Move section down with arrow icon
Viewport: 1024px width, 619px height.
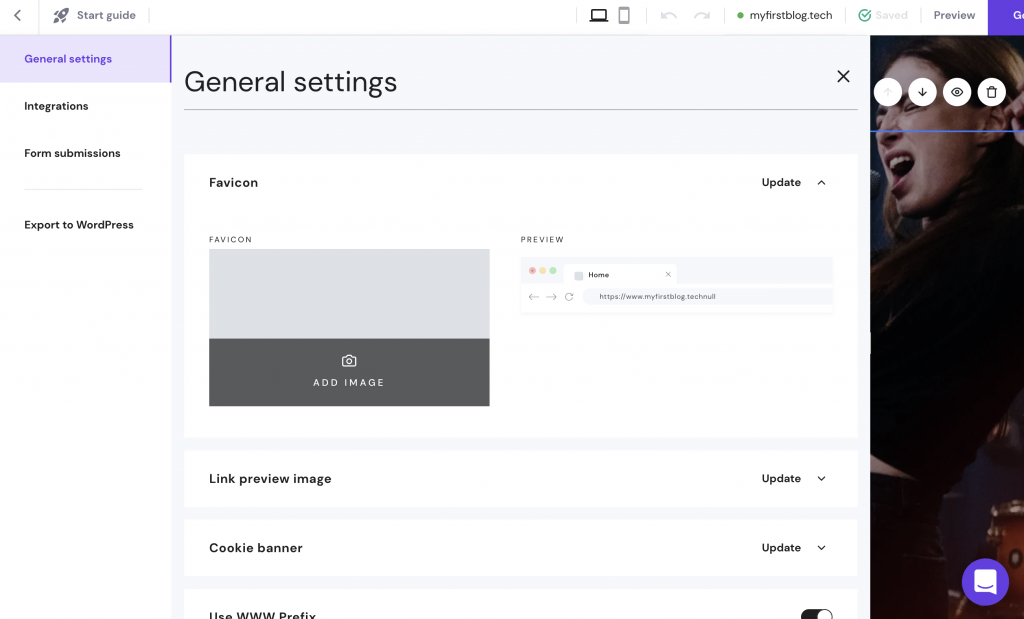[x=922, y=92]
